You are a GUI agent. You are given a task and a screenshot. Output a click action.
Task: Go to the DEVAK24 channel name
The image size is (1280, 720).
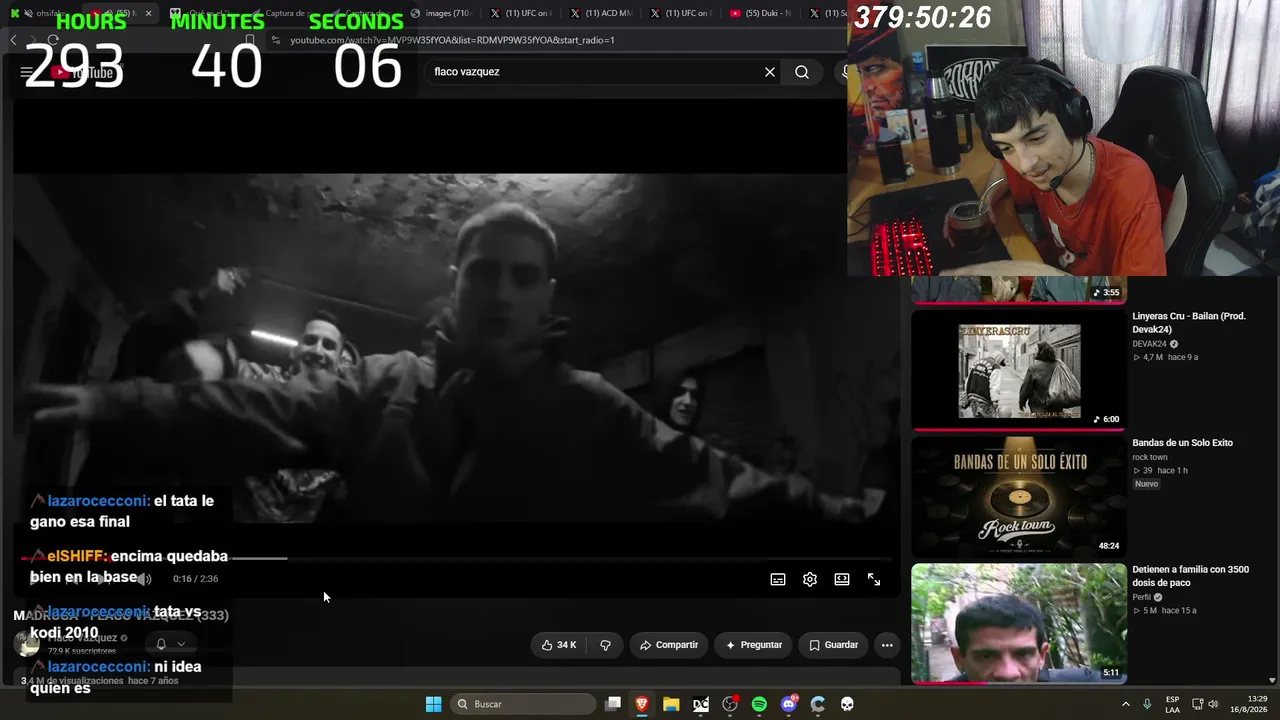(1149, 344)
